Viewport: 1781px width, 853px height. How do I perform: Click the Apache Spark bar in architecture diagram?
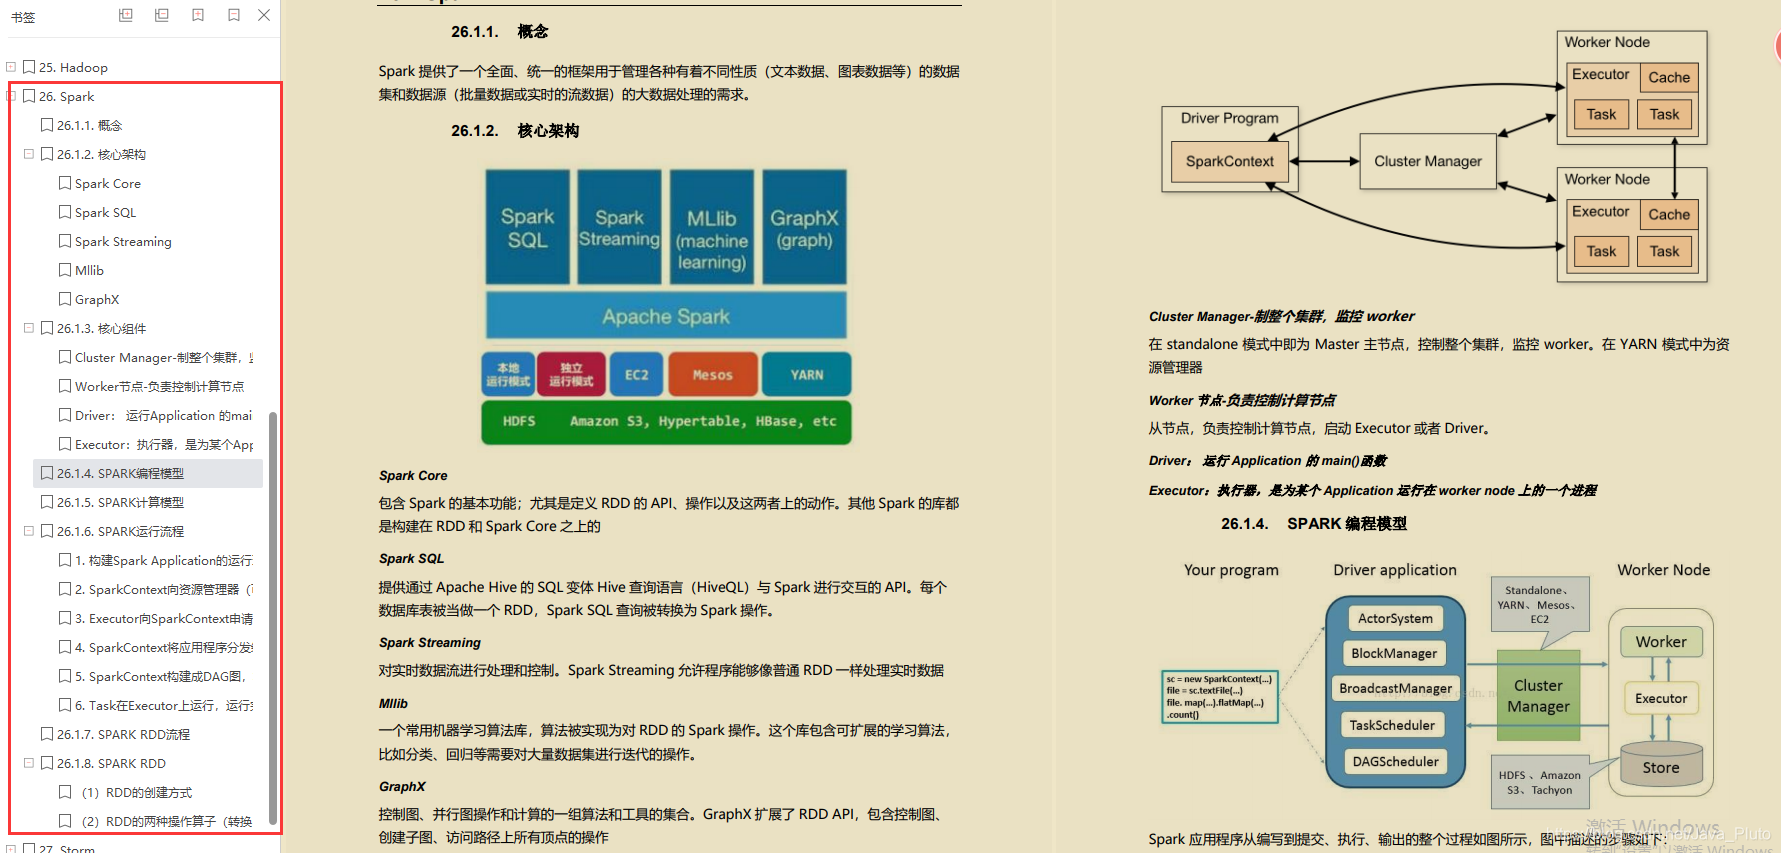click(x=666, y=316)
